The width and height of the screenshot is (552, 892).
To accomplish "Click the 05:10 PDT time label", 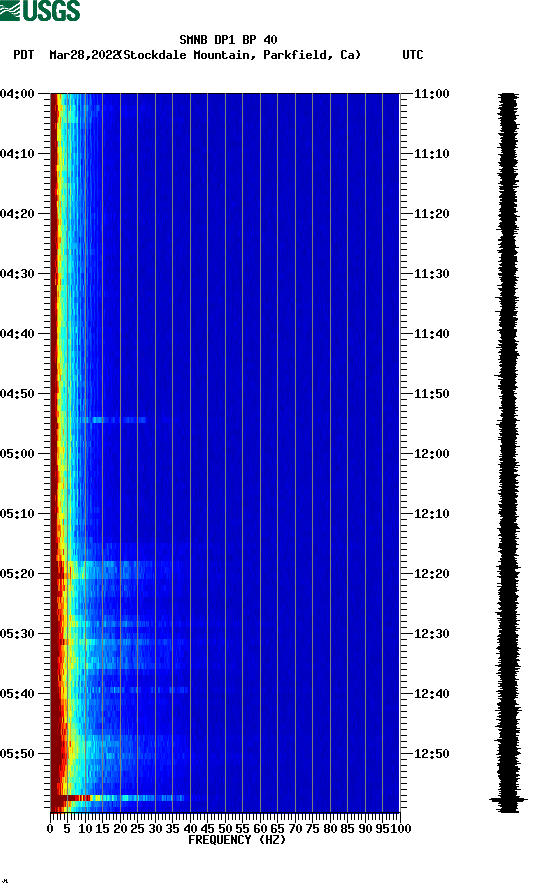I will pyautogui.click(x=17, y=514).
